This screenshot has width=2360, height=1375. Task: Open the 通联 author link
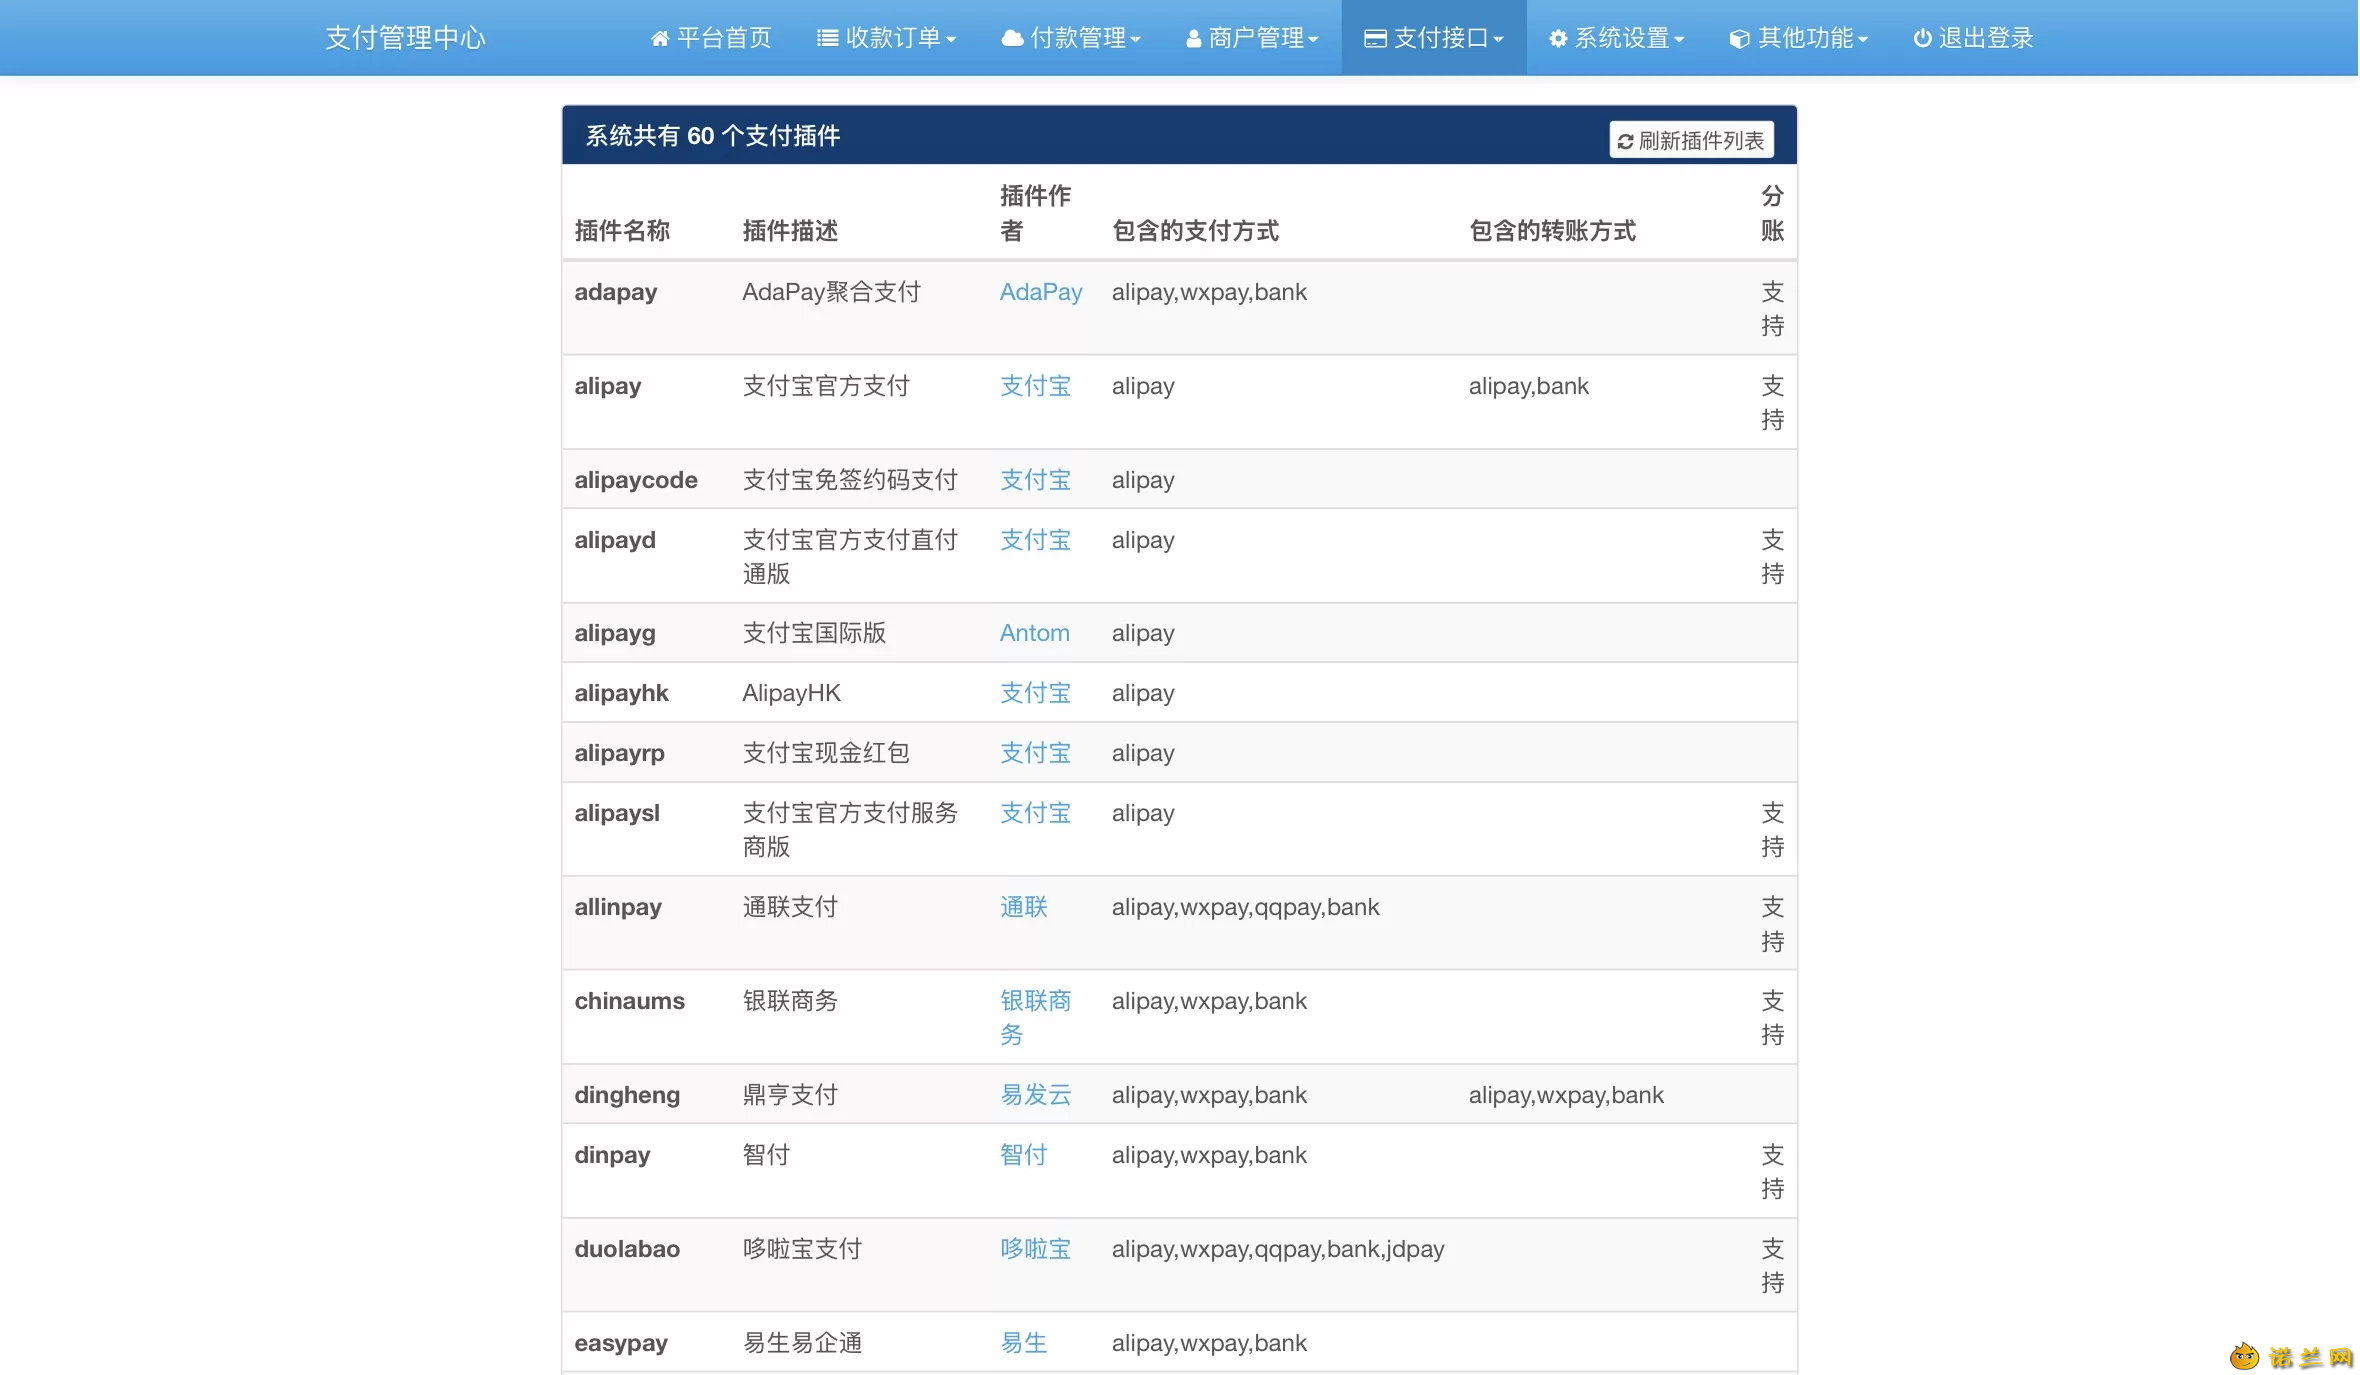(x=1024, y=907)
